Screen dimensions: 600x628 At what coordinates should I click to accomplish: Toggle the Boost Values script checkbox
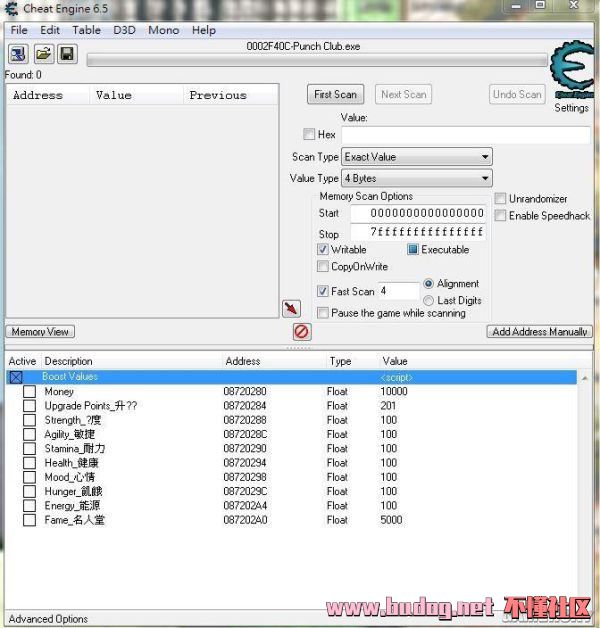[16, 377]
